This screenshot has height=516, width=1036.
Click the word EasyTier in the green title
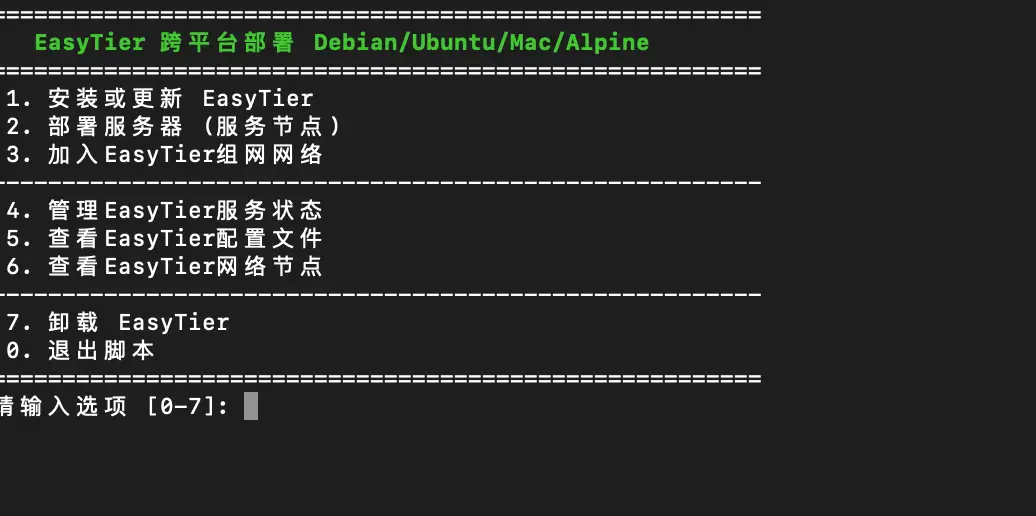[90, 43]
